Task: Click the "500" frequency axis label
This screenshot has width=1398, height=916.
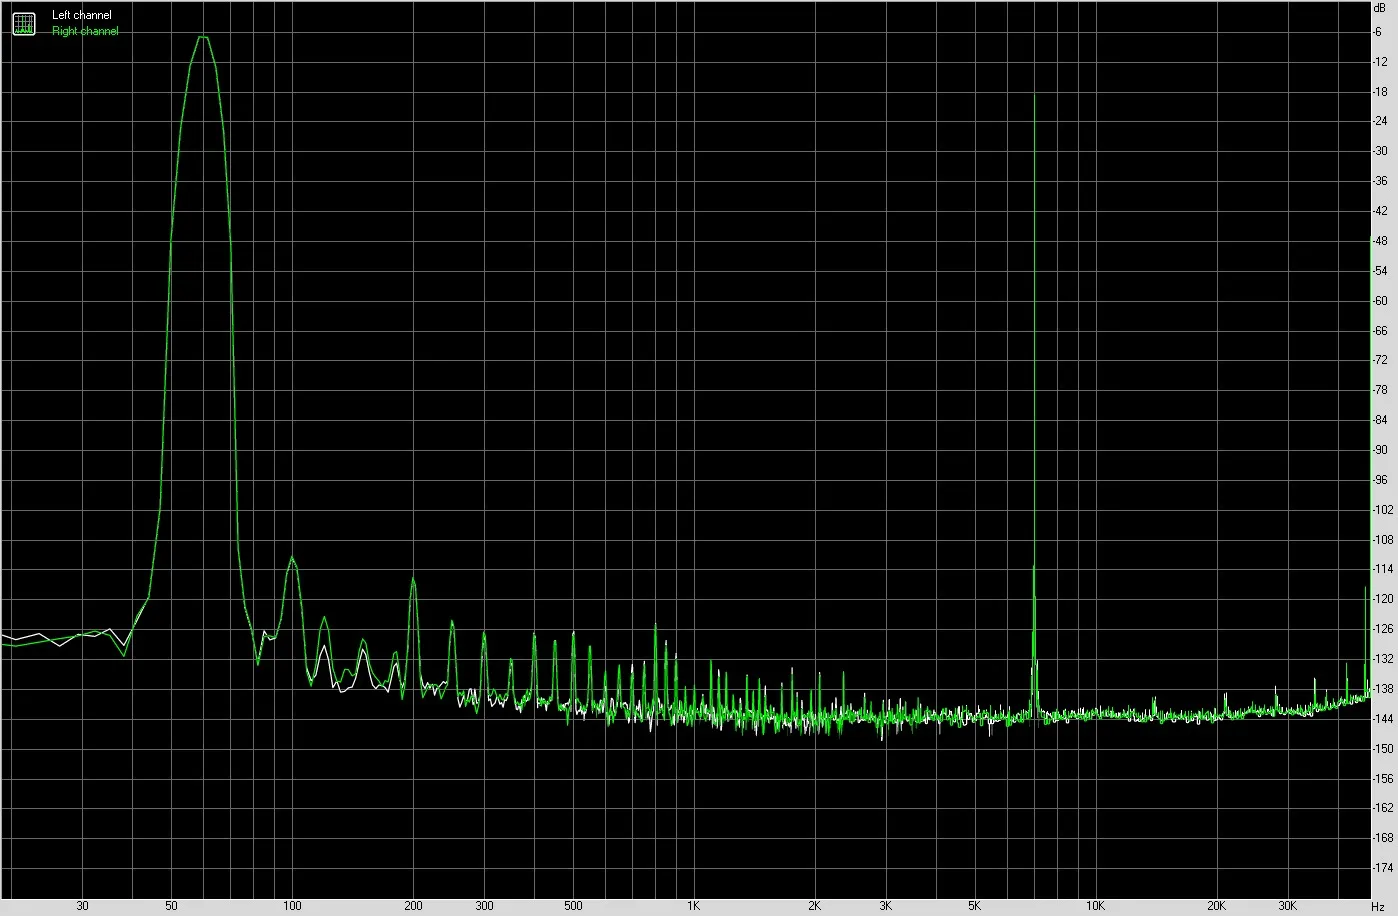Action: pos(573,906)
